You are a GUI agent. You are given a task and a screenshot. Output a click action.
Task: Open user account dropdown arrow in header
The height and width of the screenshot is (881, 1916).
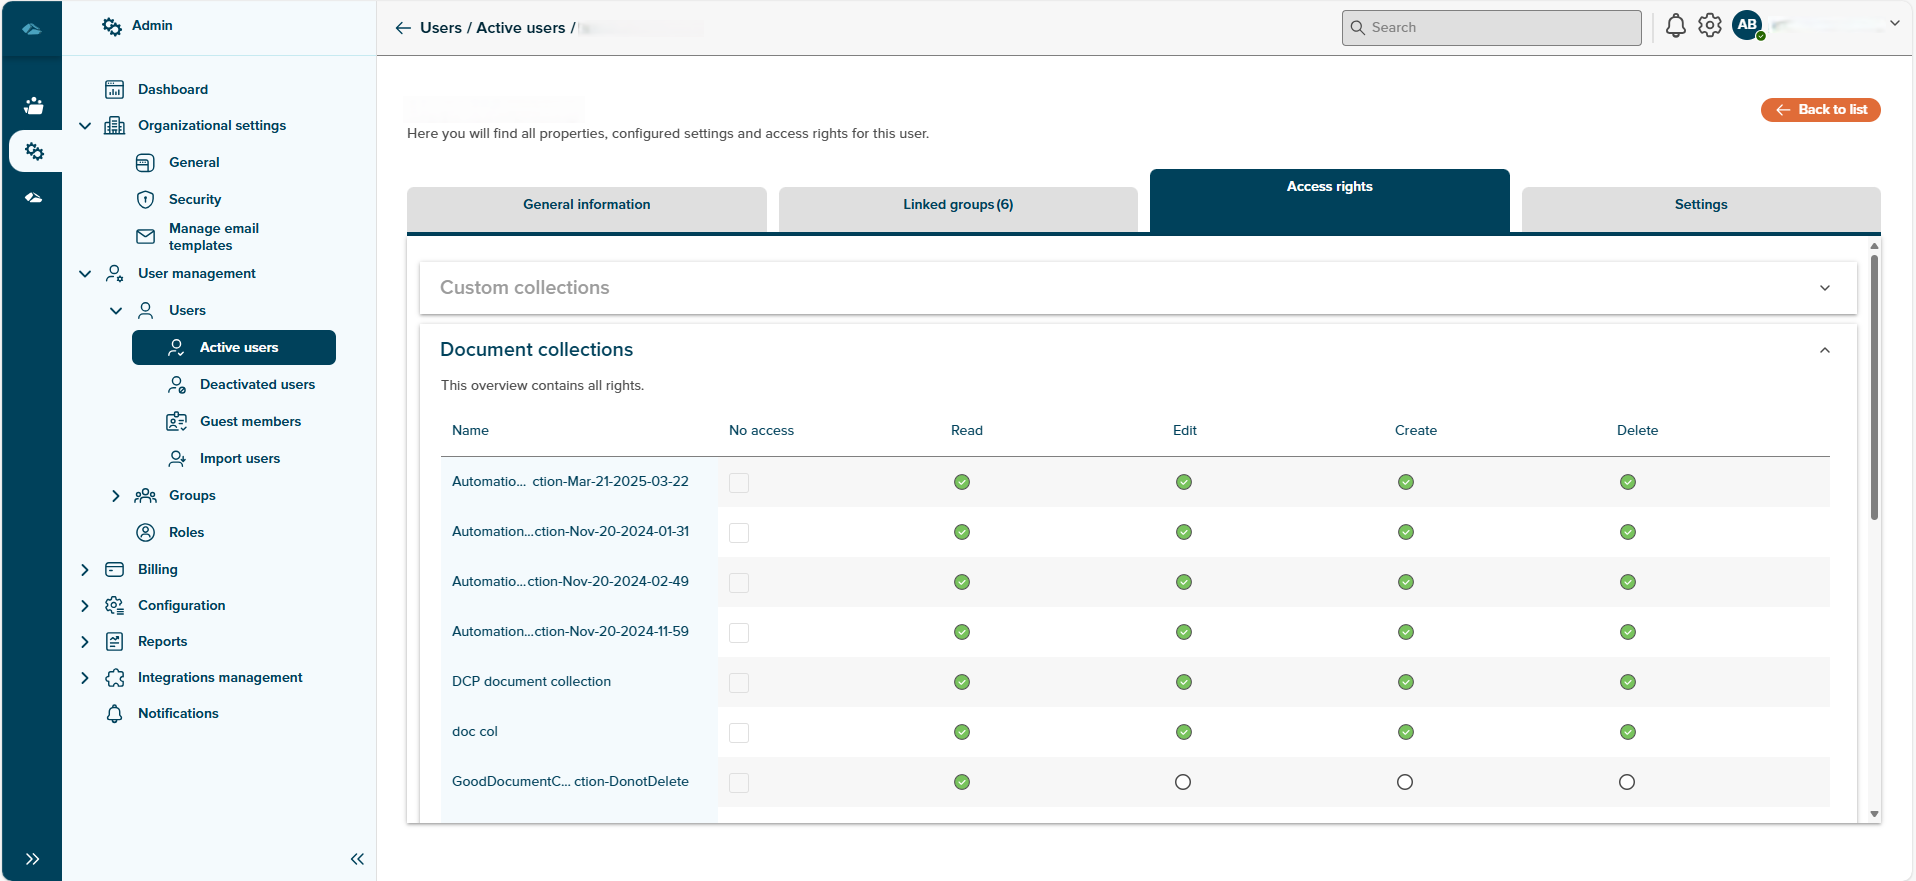1894,23
